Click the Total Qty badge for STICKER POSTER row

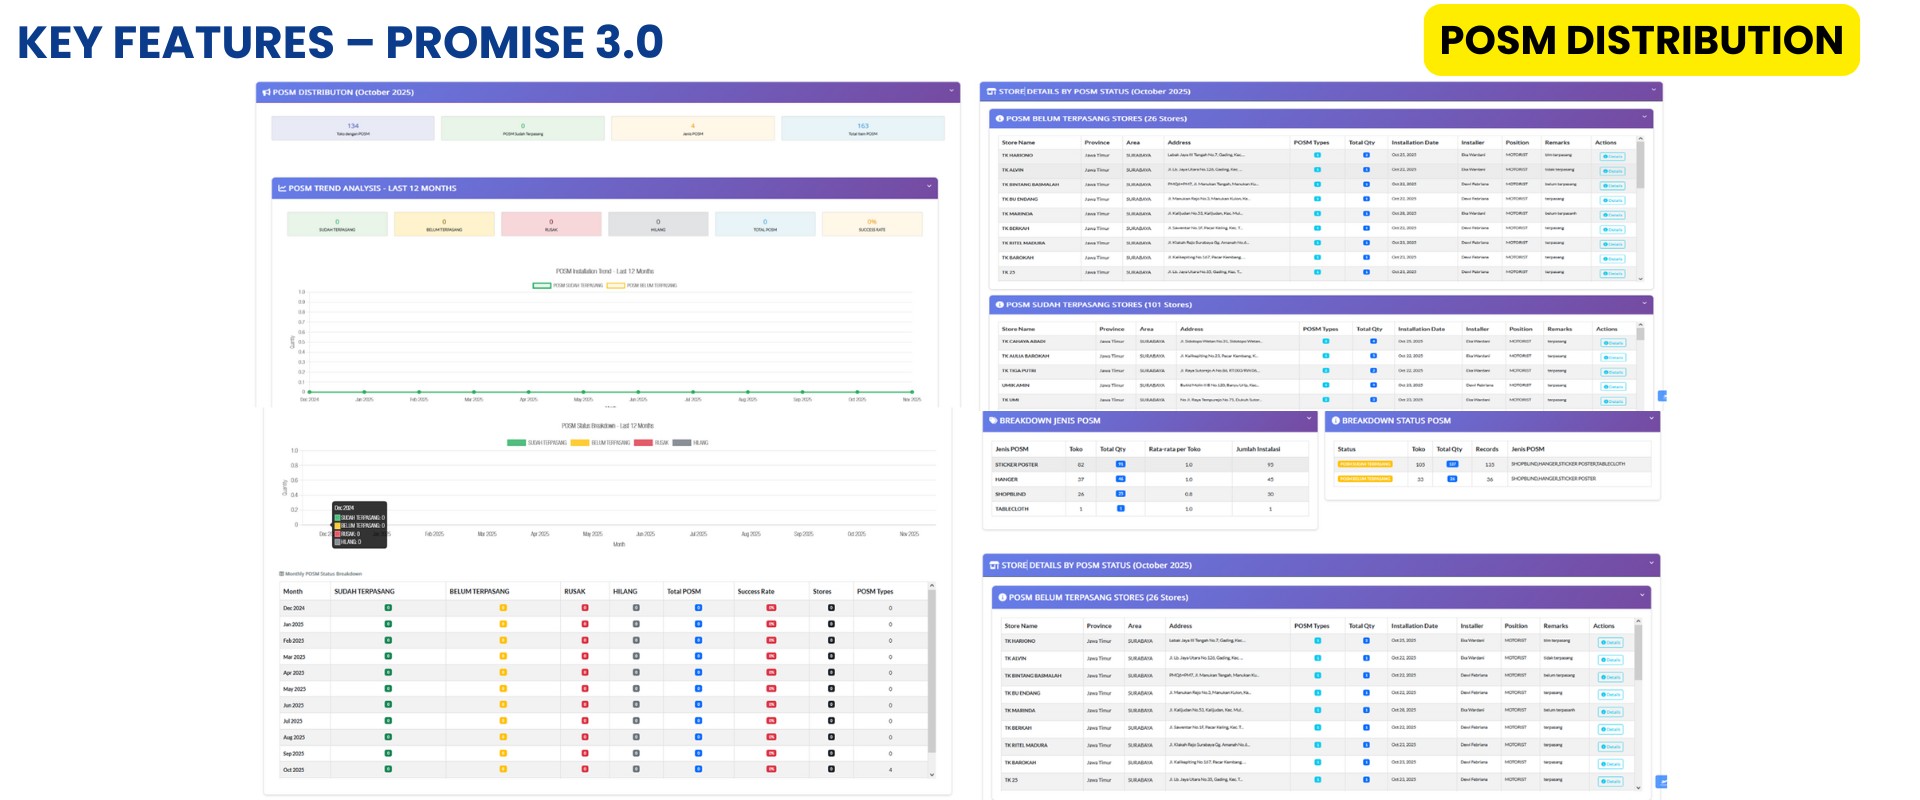(x=1120, y=465)
